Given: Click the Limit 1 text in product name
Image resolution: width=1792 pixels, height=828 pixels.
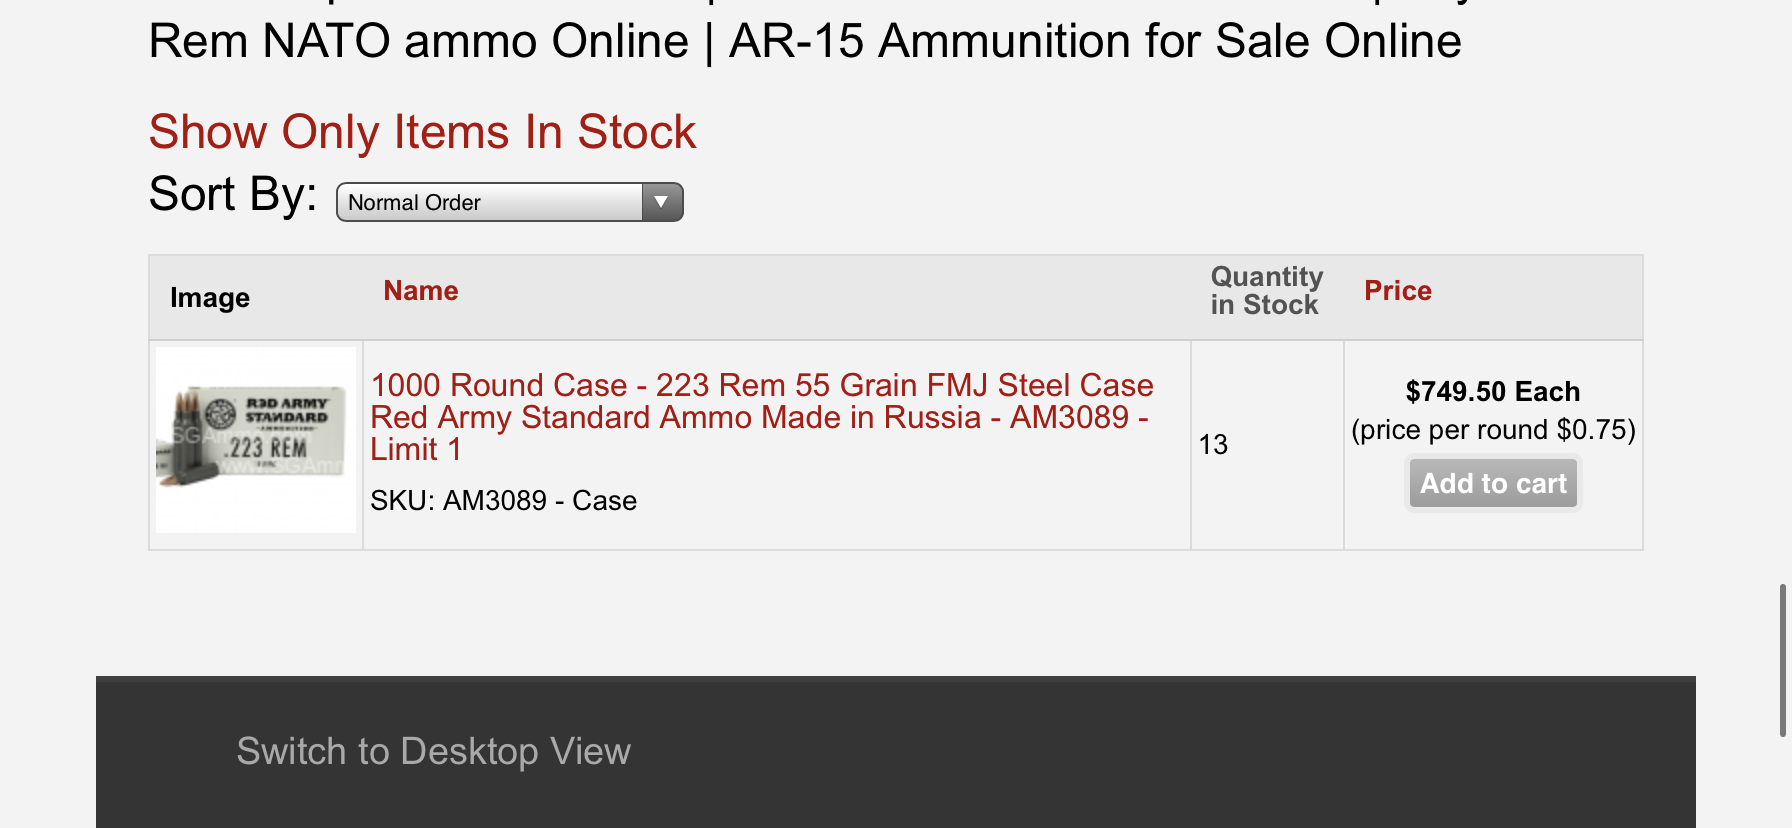Looking at the screenshot, I should point(416,450).
